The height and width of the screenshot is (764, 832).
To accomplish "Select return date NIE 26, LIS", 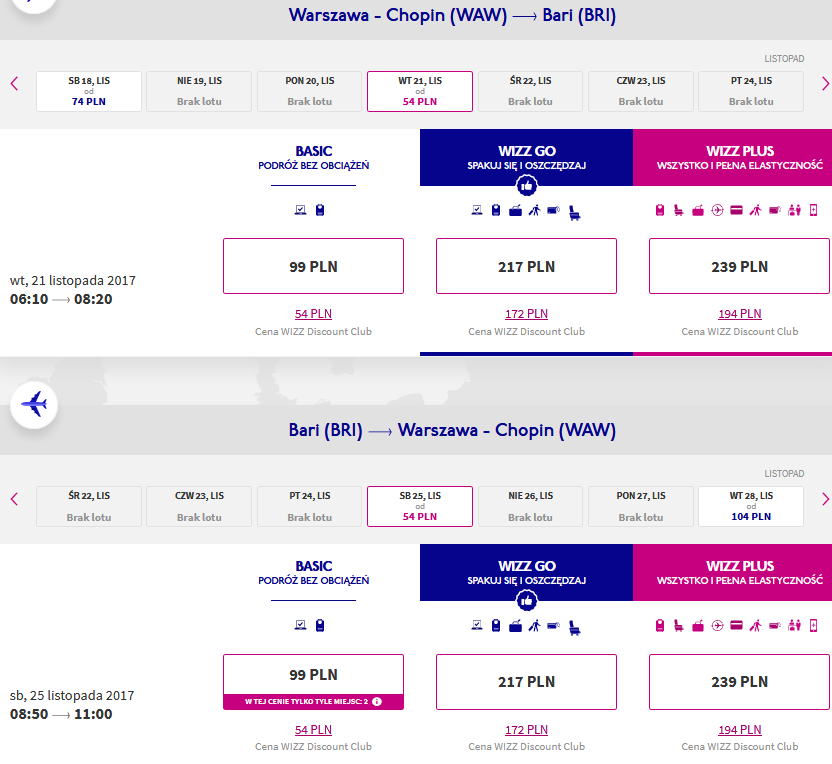I will coord(530,506).
